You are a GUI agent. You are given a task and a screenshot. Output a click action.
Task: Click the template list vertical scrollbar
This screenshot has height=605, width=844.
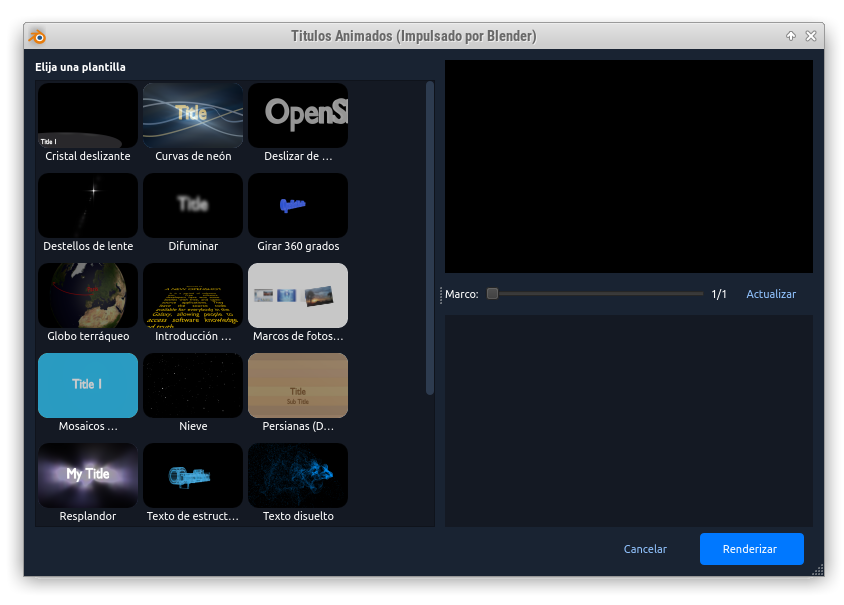pyautogui.click(x=430, y=238)
